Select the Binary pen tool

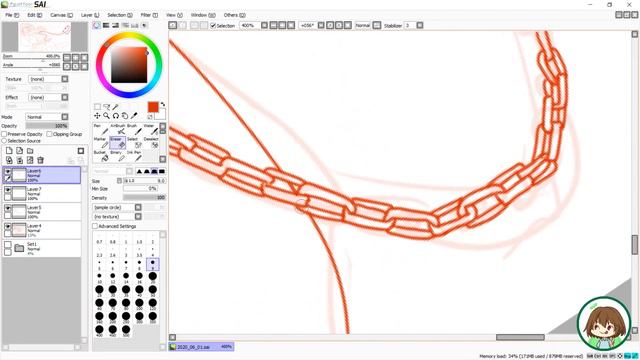click(x=117, y=156)
